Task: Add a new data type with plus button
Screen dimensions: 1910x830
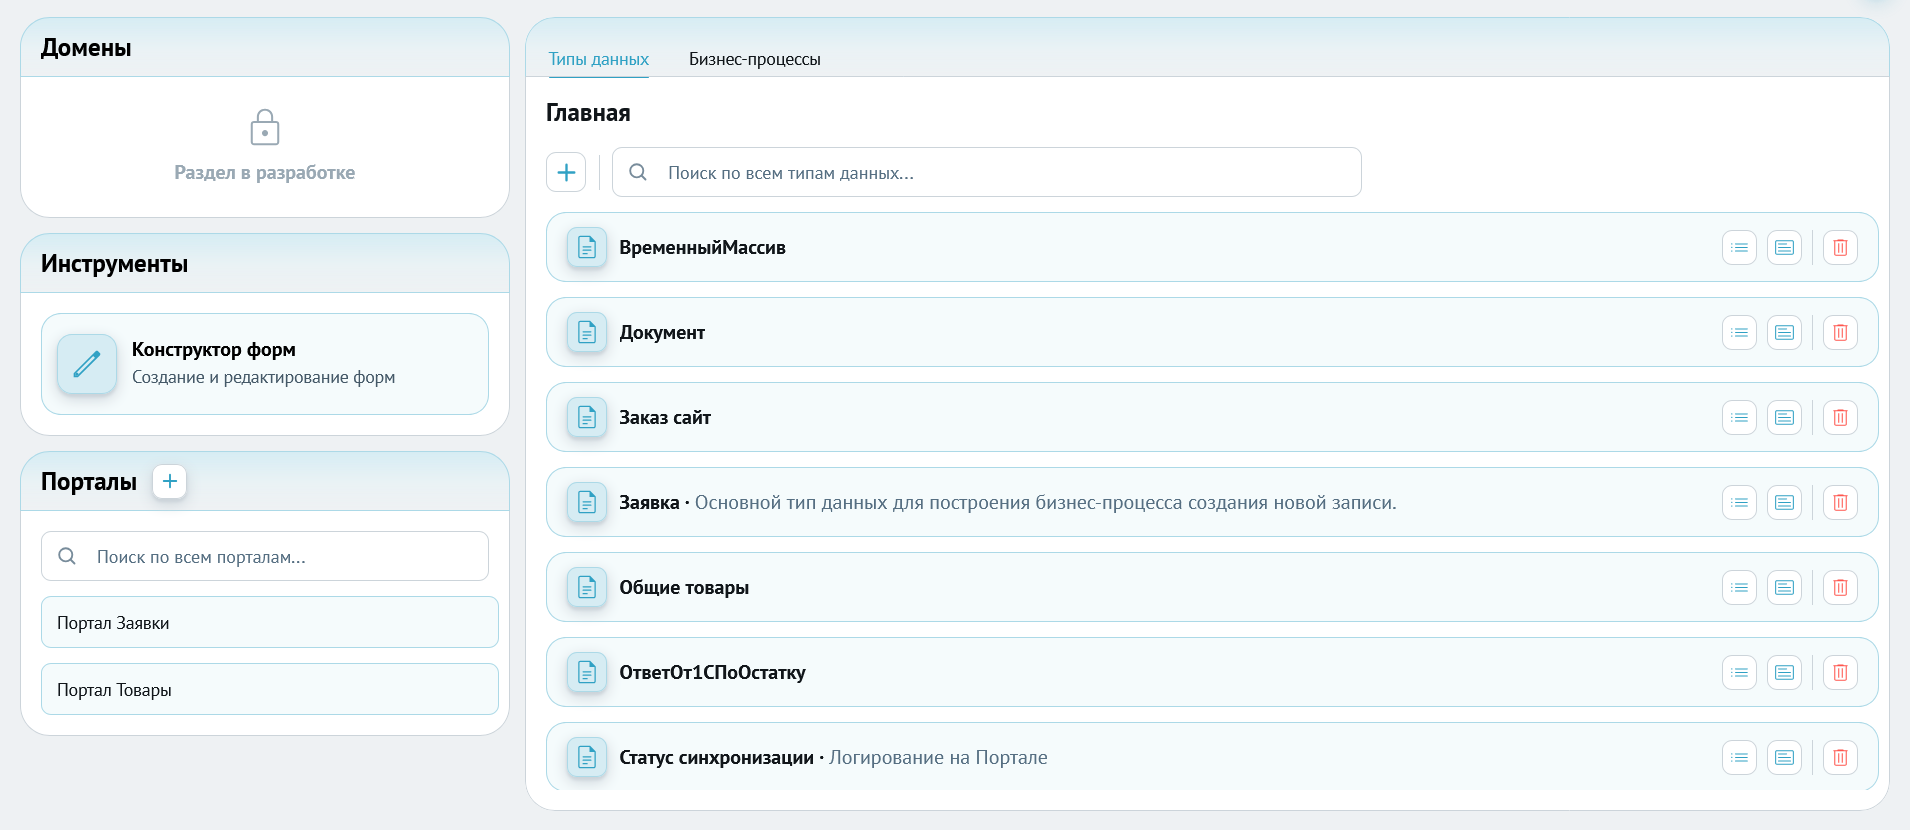Action: tap(566, 172)
